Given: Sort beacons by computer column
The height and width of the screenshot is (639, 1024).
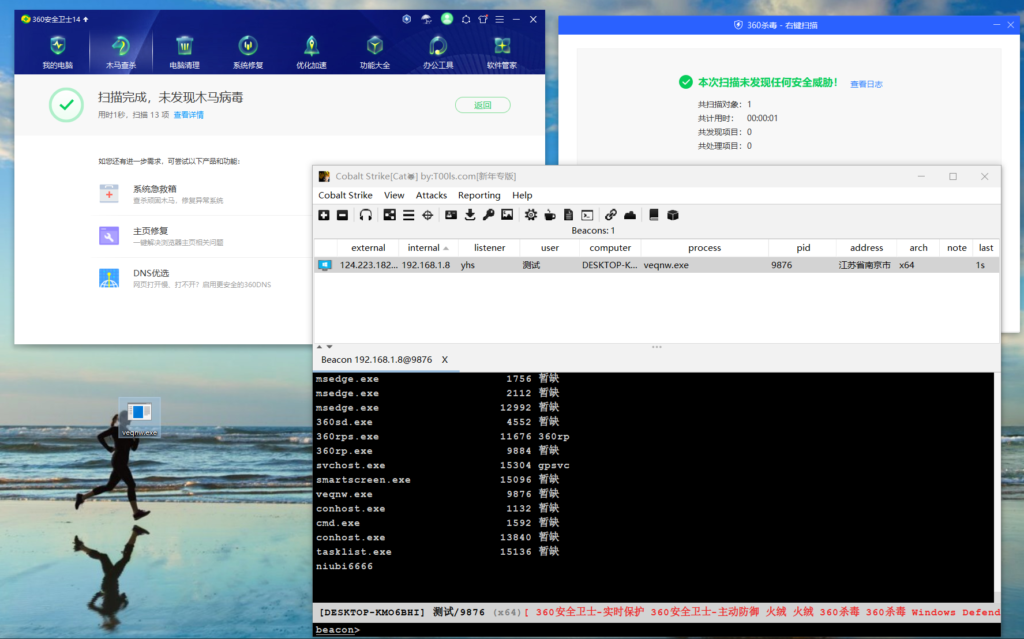Looking at the screenshot, I should [x=610, y=248].
